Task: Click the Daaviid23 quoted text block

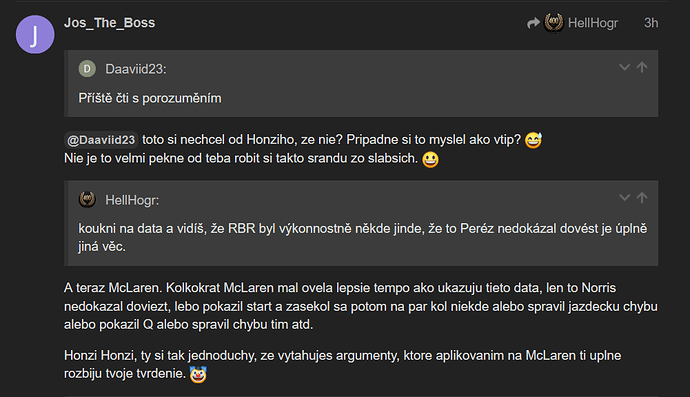Action: [x=150, y=98]
